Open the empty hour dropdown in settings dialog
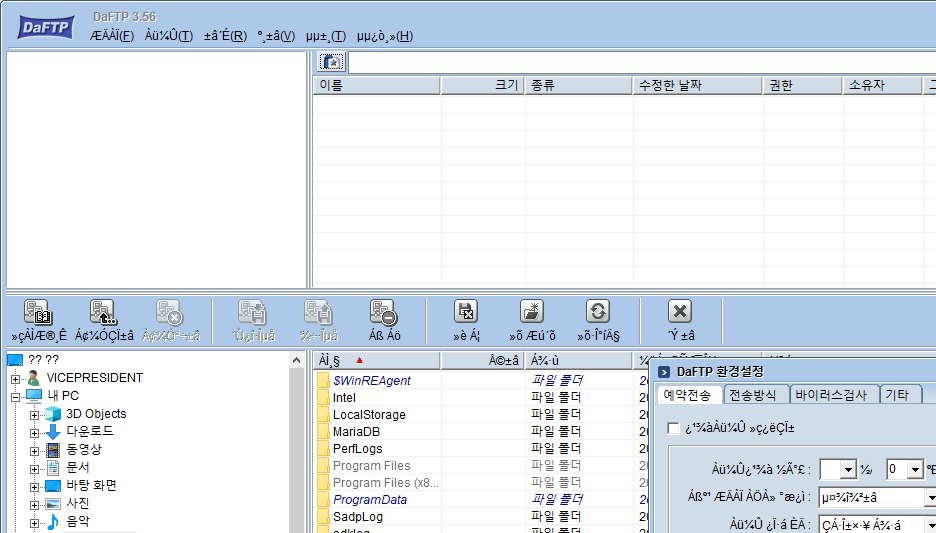936x533 pixels. [x=848, y=470]
